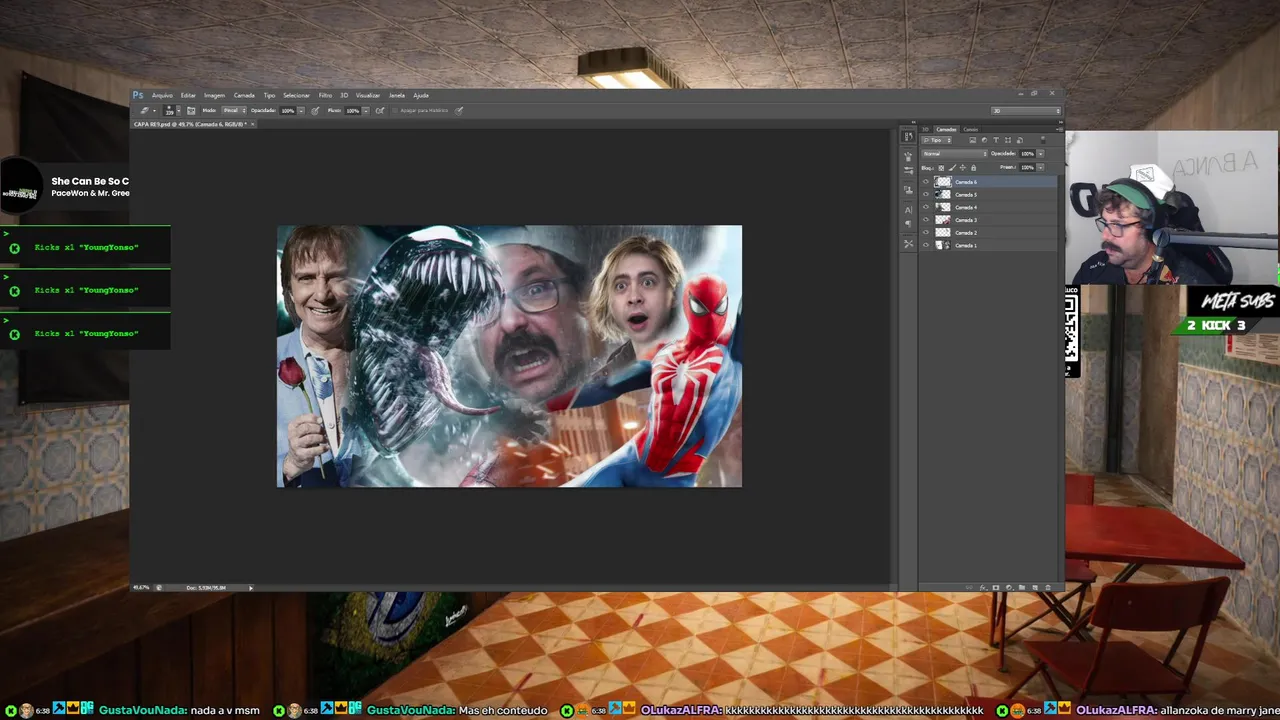1280x720 pixels.
Task: Open the Filtro menu
Action: point(325,95)
